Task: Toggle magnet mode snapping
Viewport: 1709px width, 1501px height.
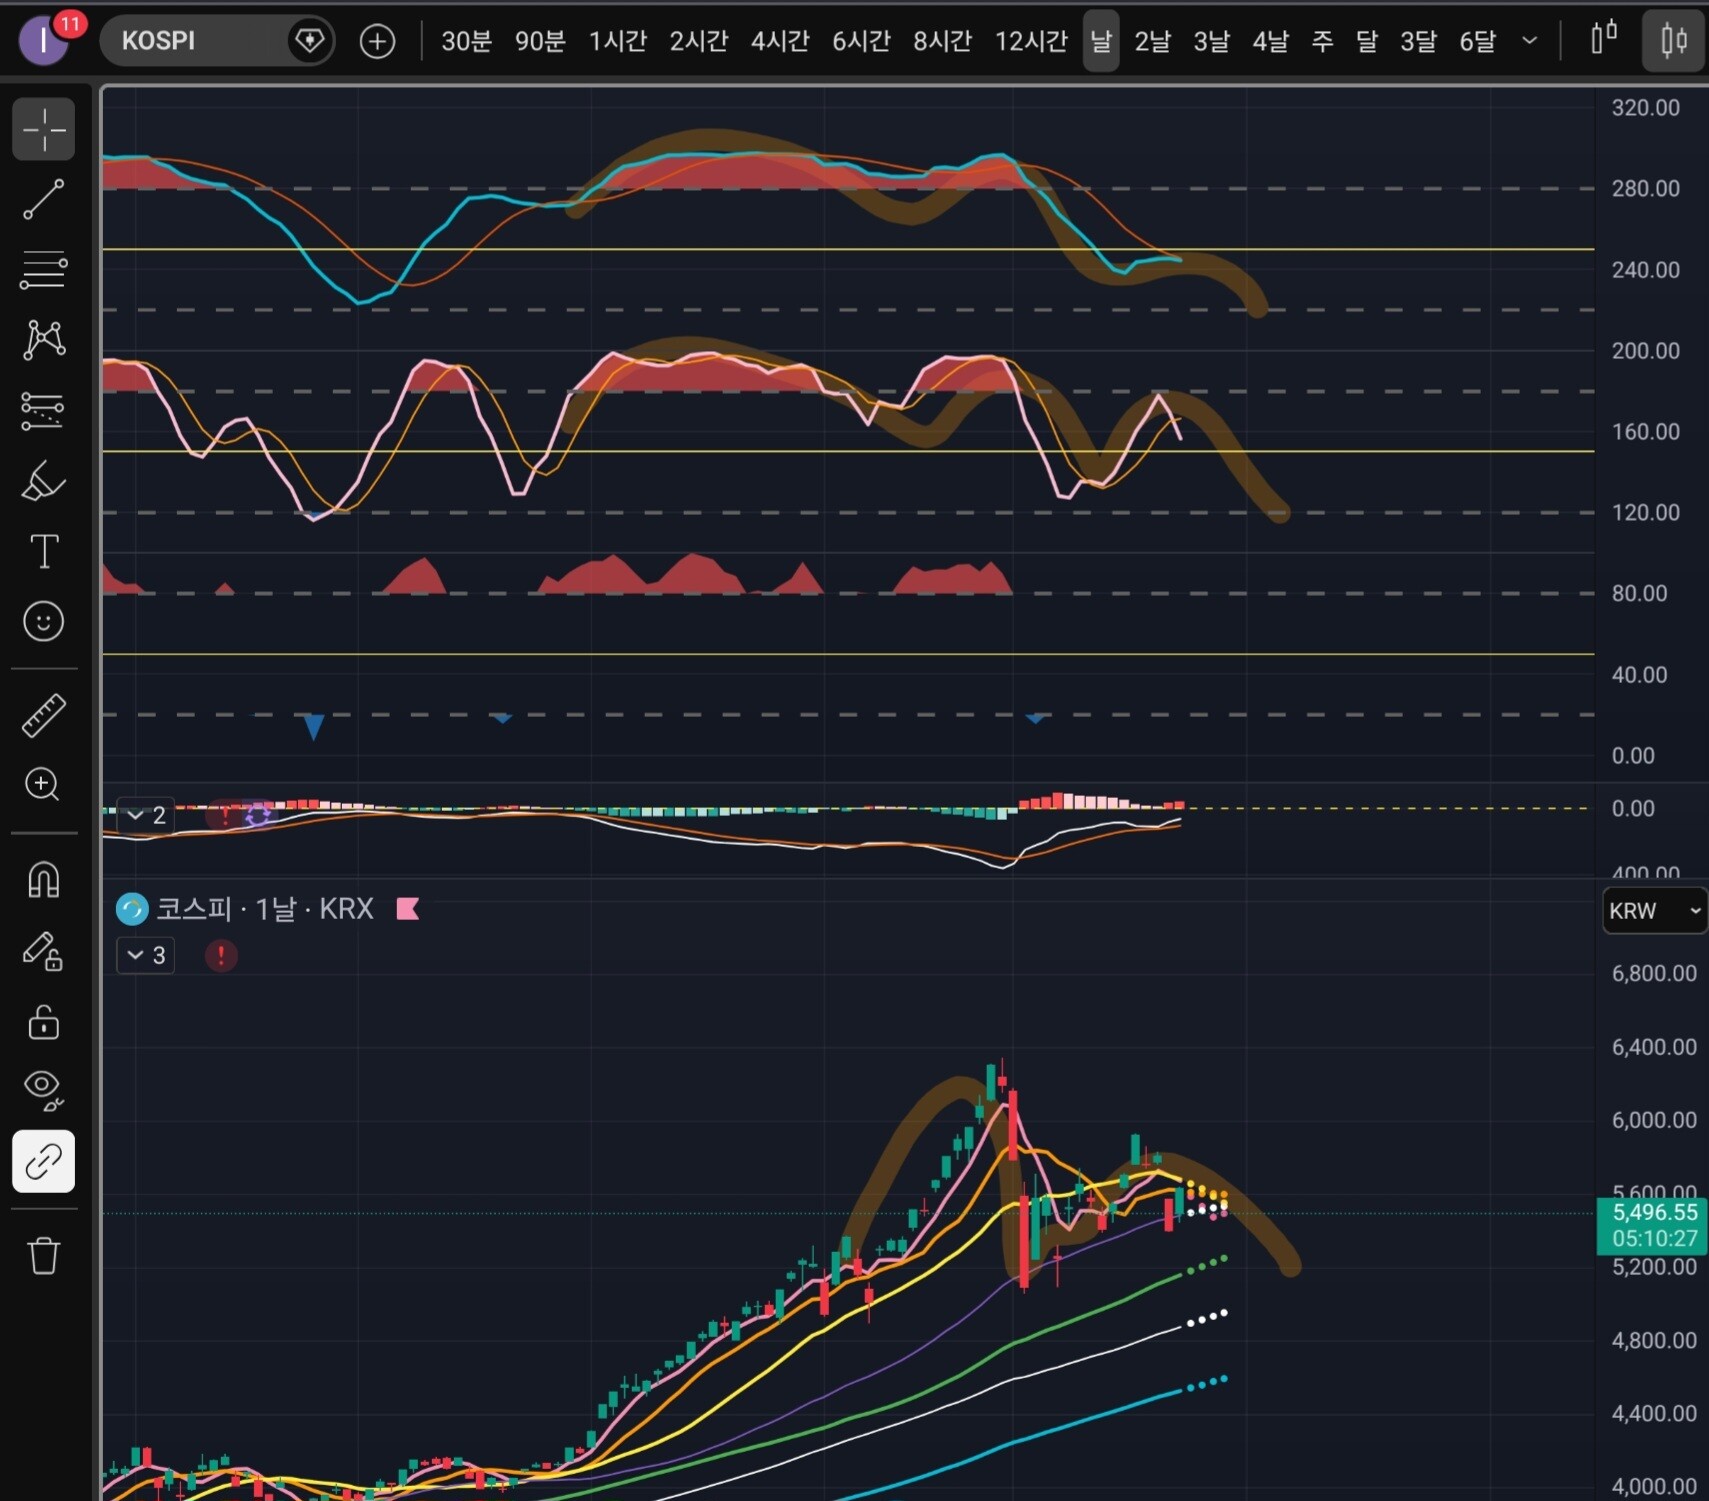Action: pyautogui.click(x=43, y=880)
